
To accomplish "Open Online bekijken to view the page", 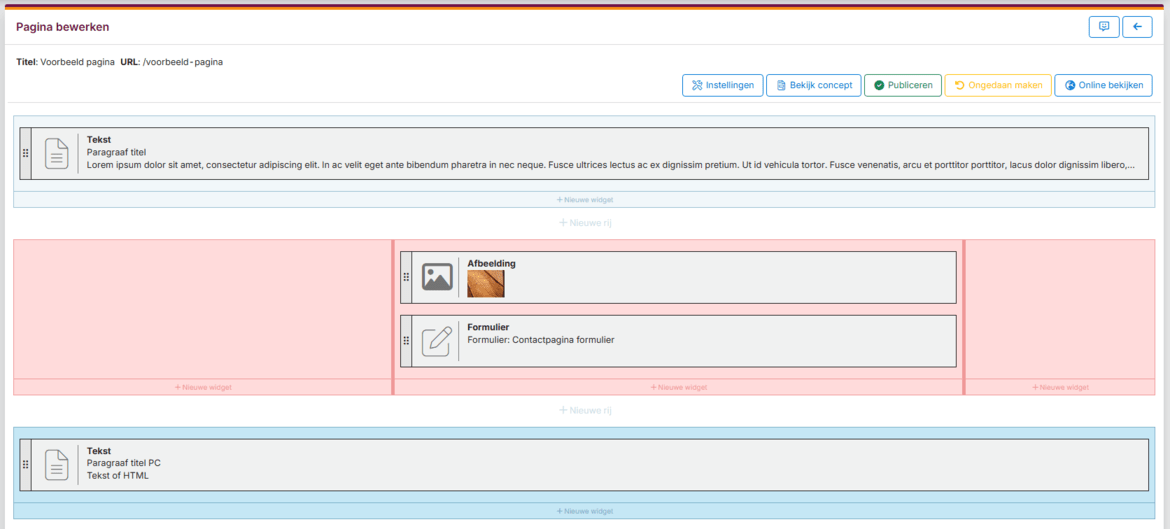I will tap(1103, 85).
